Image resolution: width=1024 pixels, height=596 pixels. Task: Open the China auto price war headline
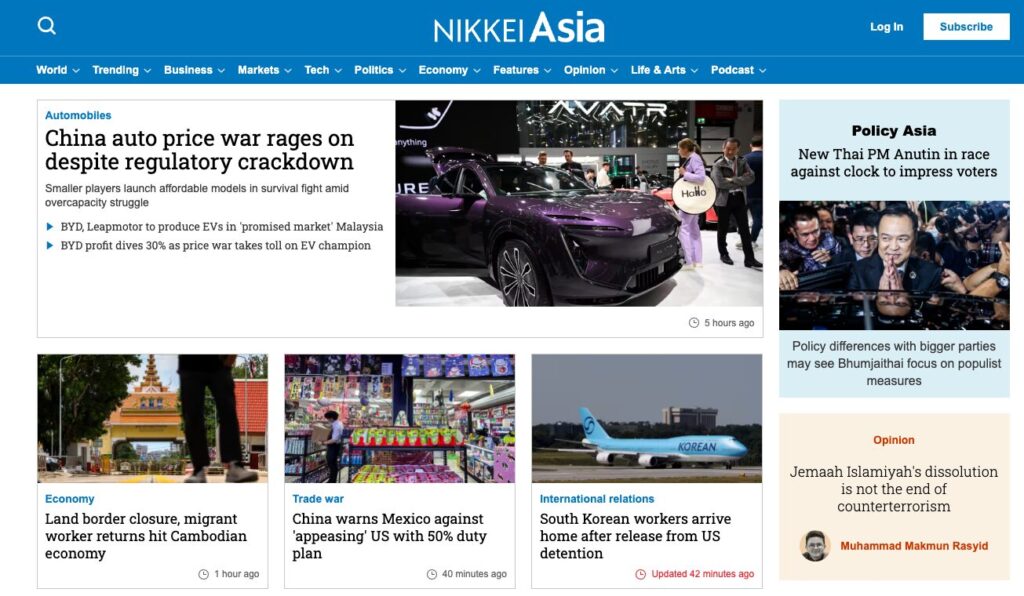[199, 150]
